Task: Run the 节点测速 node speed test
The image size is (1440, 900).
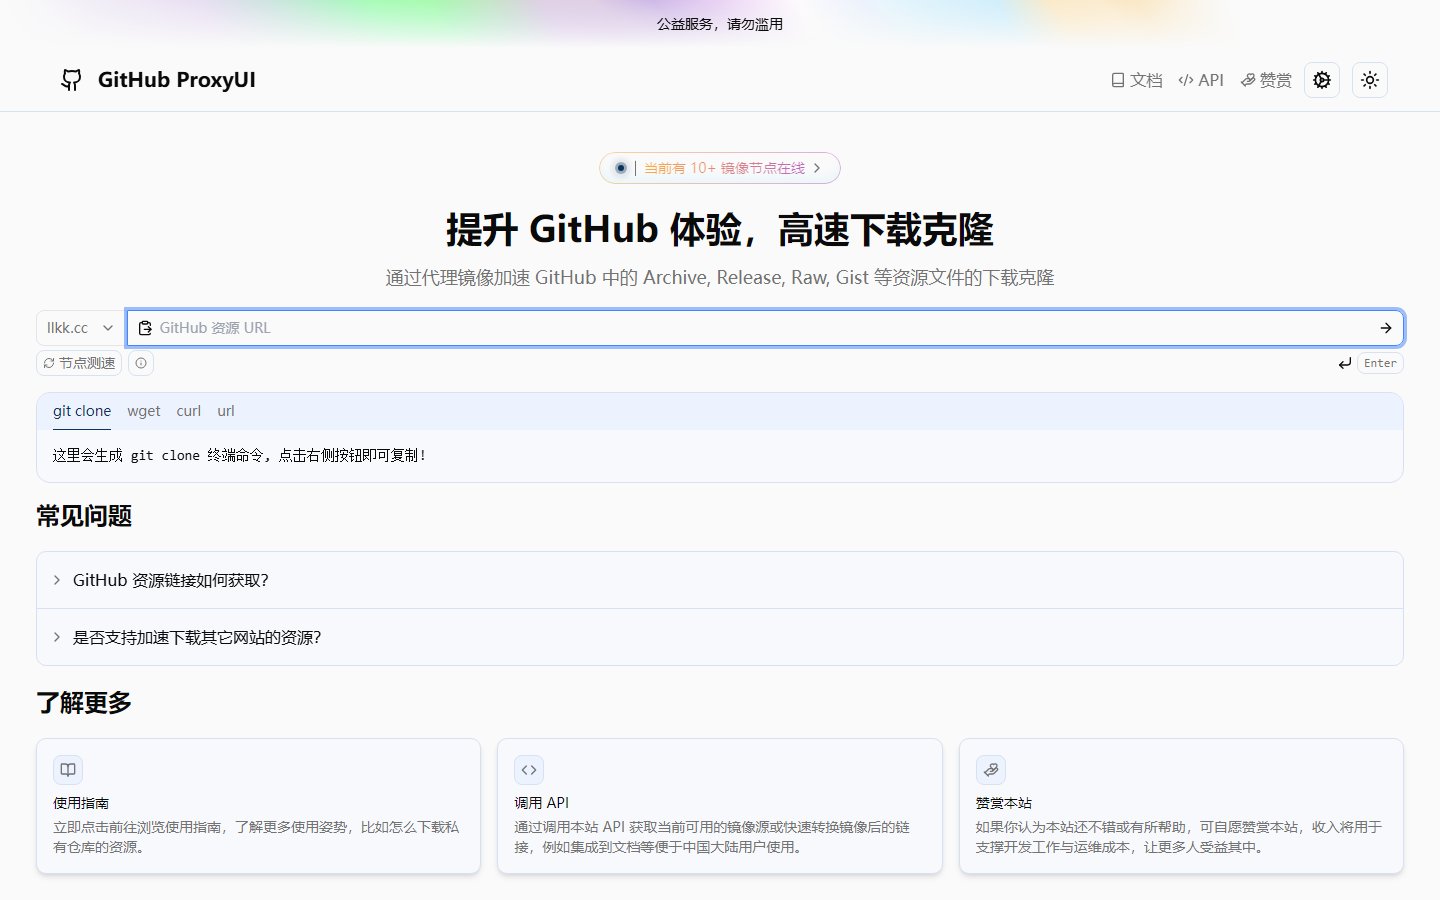Action: tap(79, 363)
